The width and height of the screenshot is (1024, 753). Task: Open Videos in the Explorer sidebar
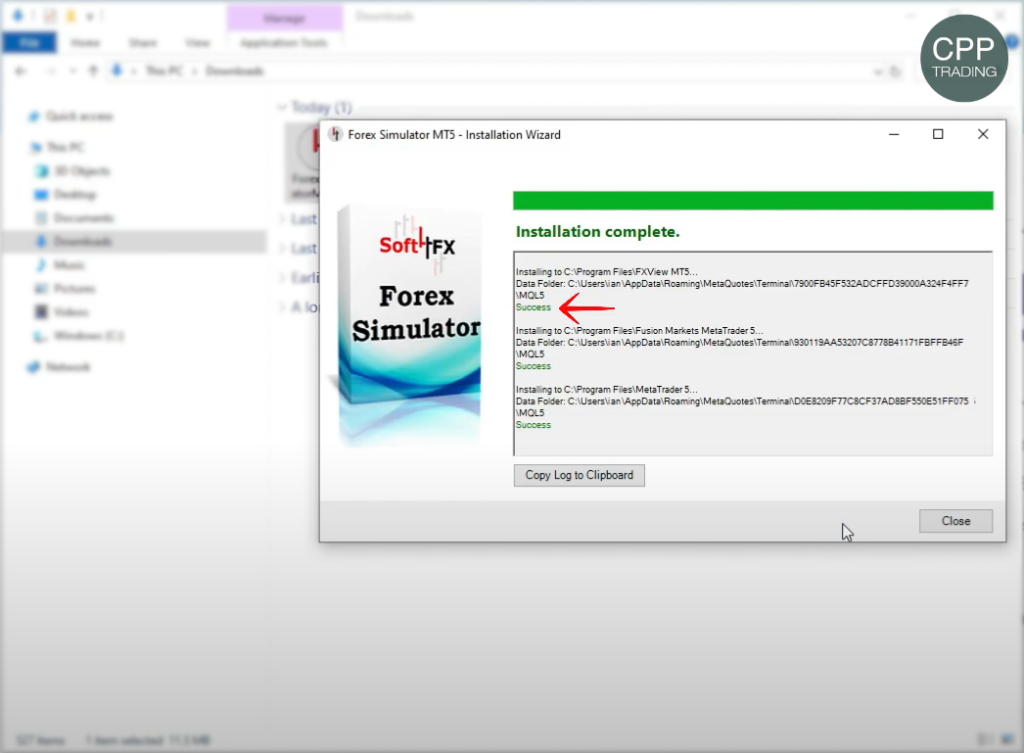[x=71, y=312]
